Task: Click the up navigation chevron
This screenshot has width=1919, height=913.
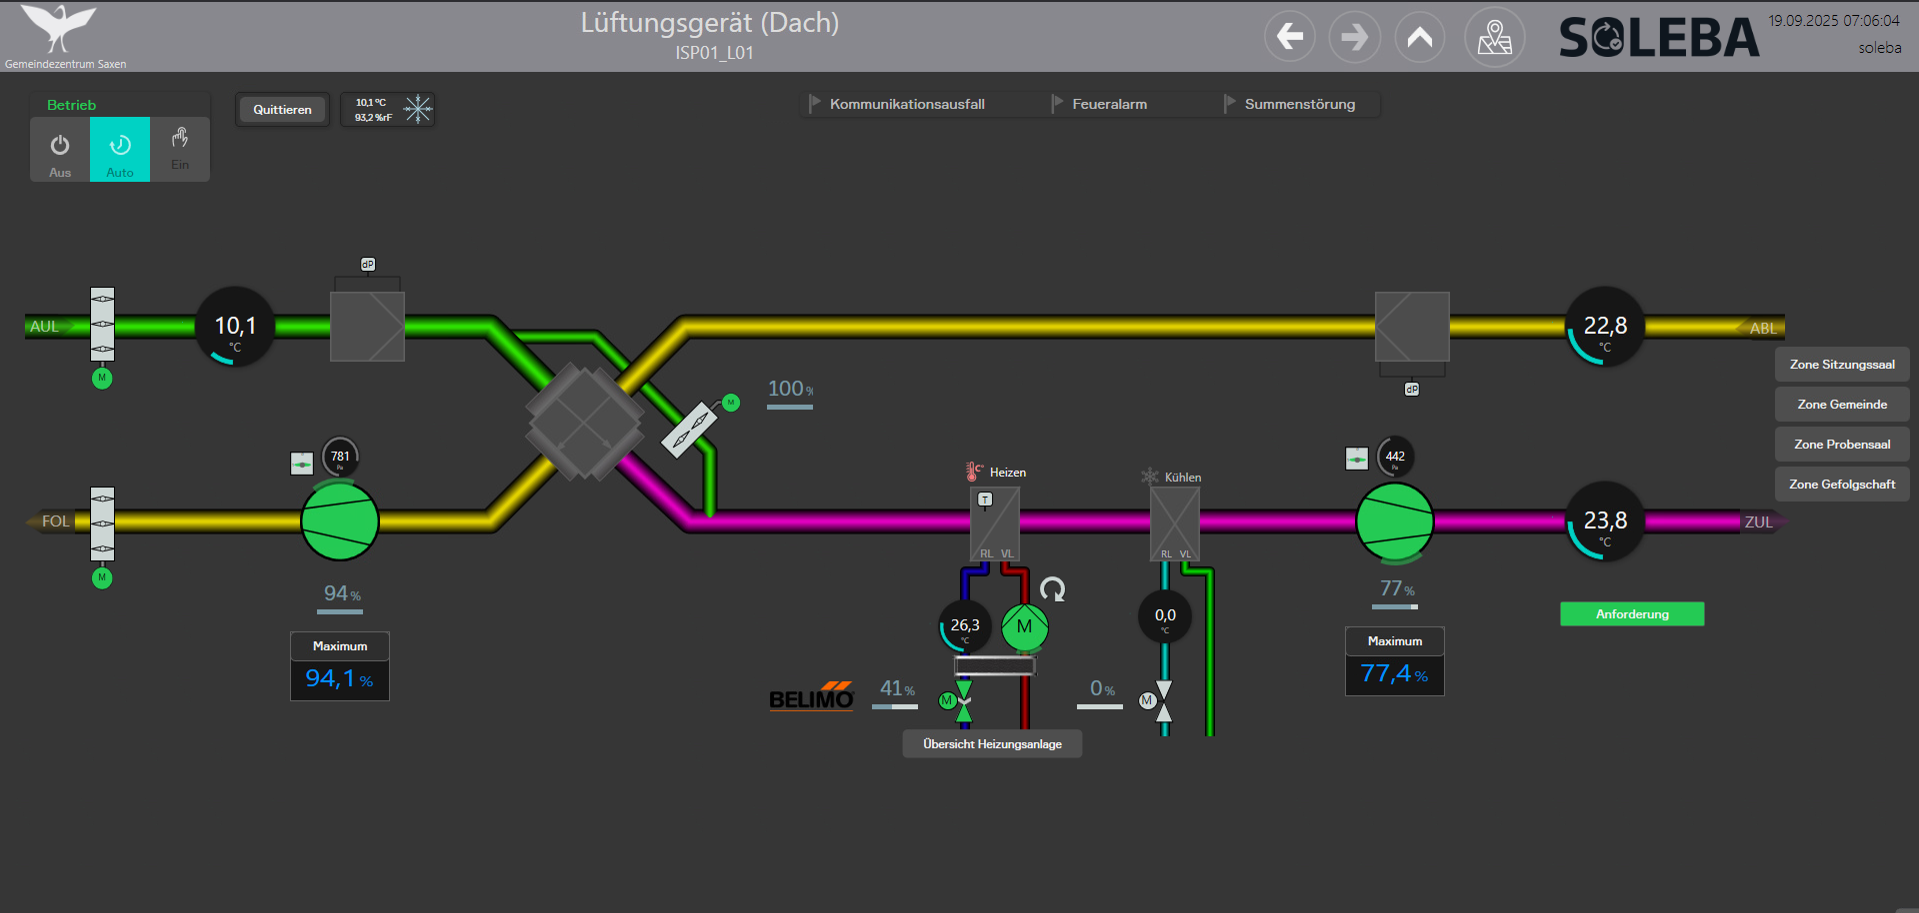Action: click(x=1419, y=36)
